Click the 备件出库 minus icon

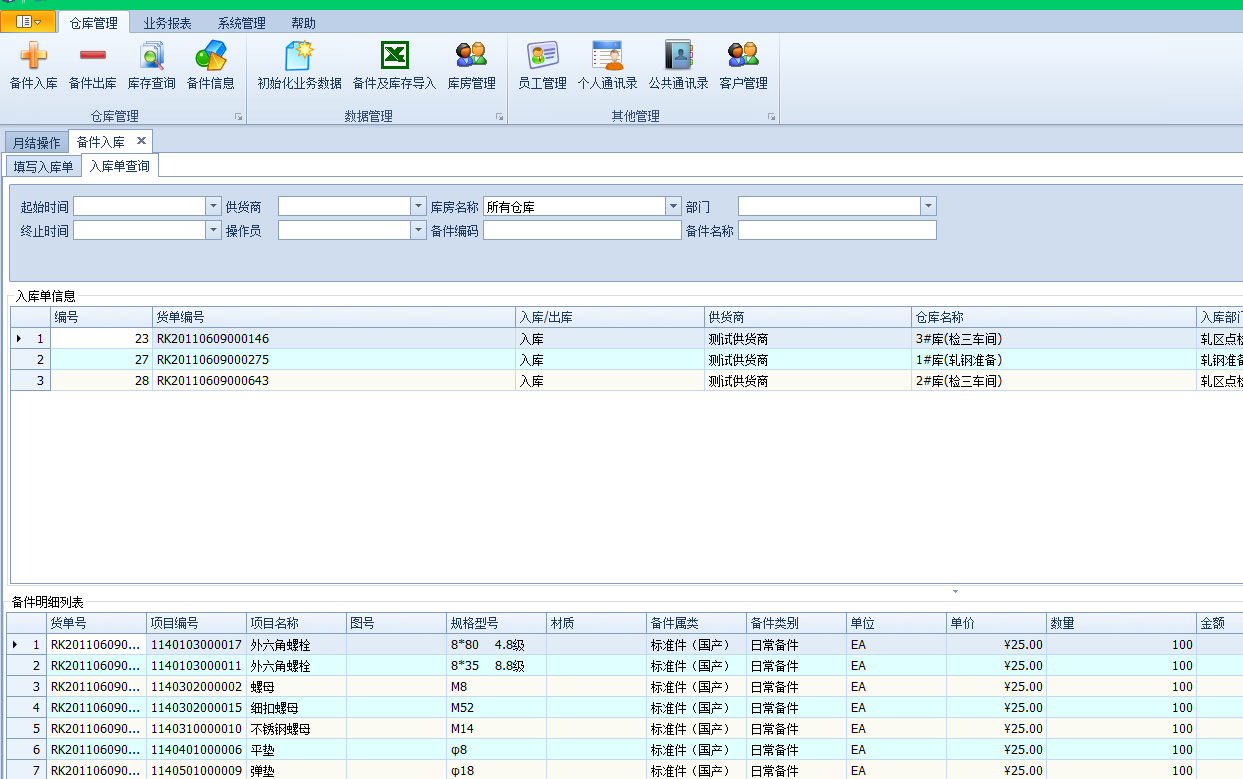[92, 56]
